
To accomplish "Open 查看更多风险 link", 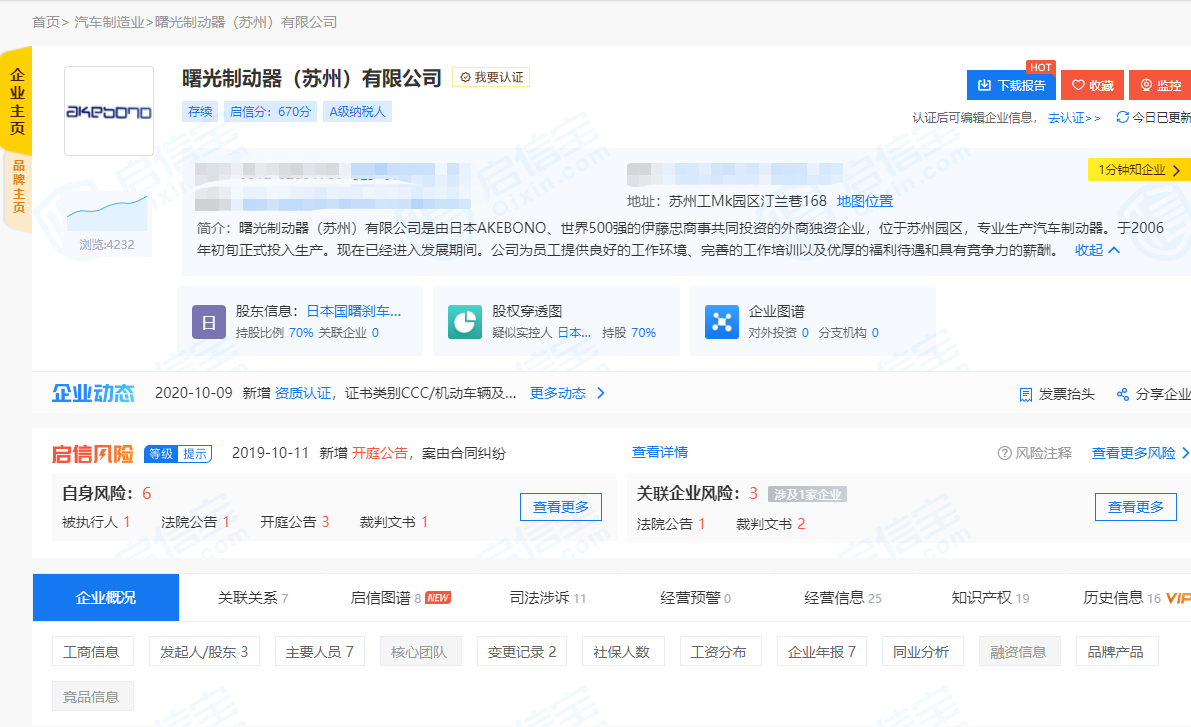I will tap(1140, 453).
